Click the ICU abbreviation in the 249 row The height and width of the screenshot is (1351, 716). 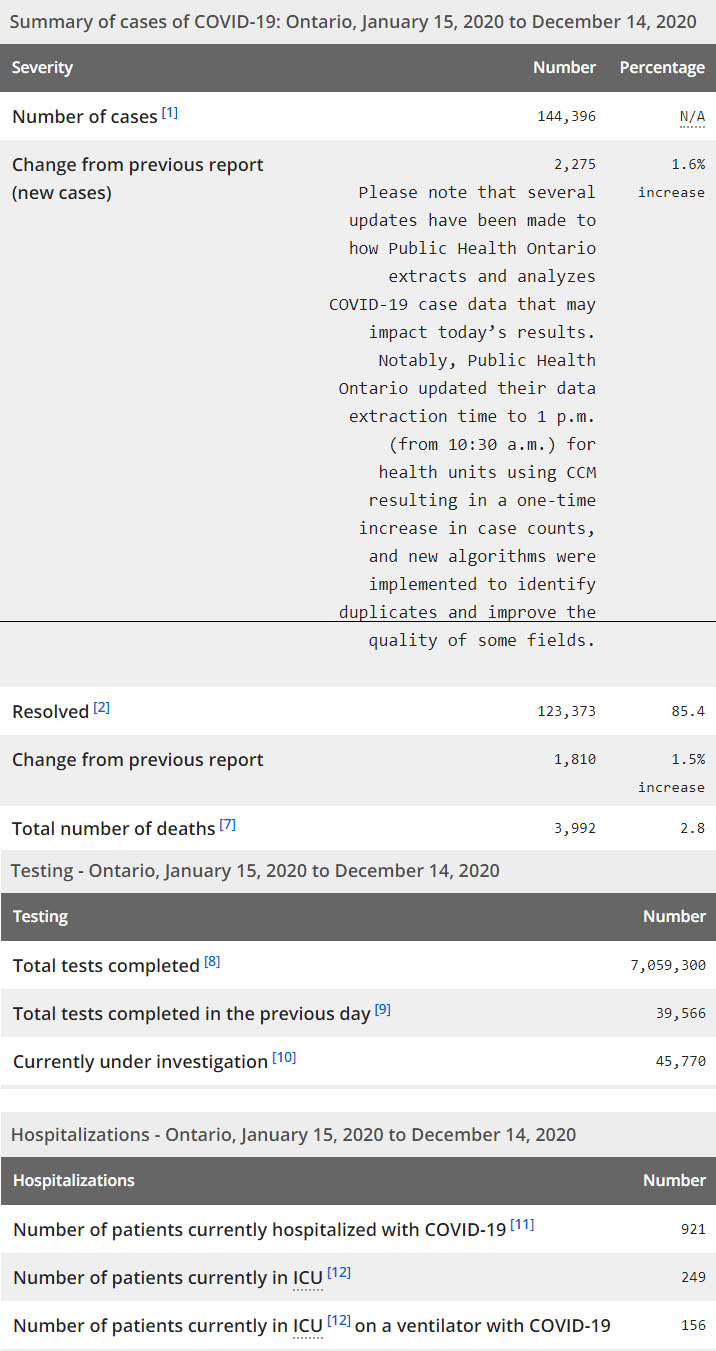[308, 1279]
